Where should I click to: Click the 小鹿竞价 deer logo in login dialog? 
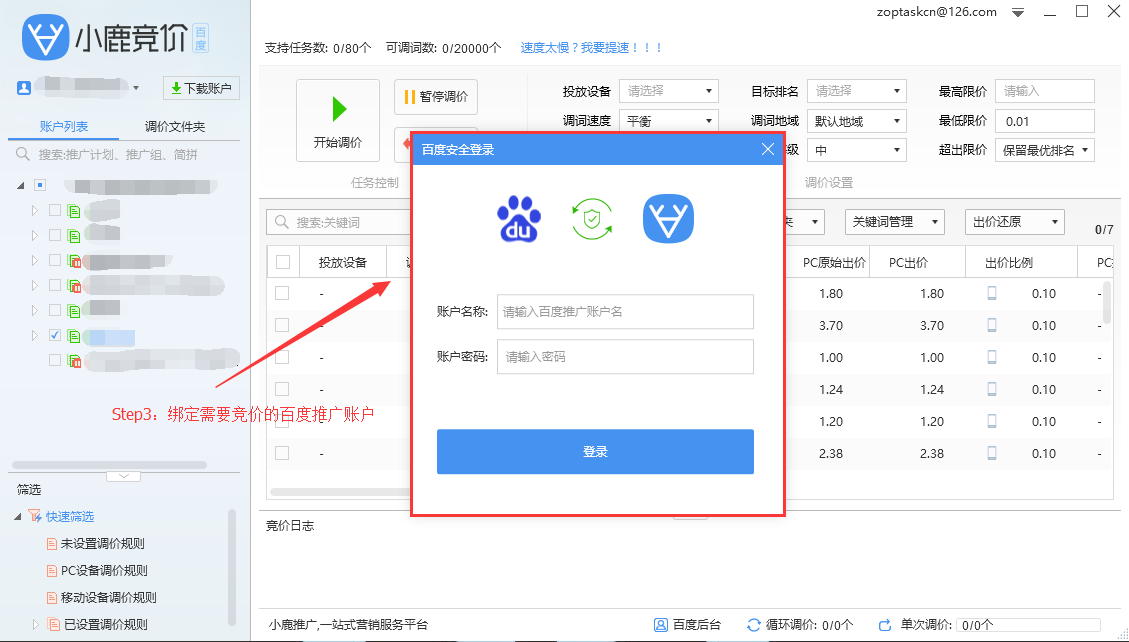(x=668, y=219)
